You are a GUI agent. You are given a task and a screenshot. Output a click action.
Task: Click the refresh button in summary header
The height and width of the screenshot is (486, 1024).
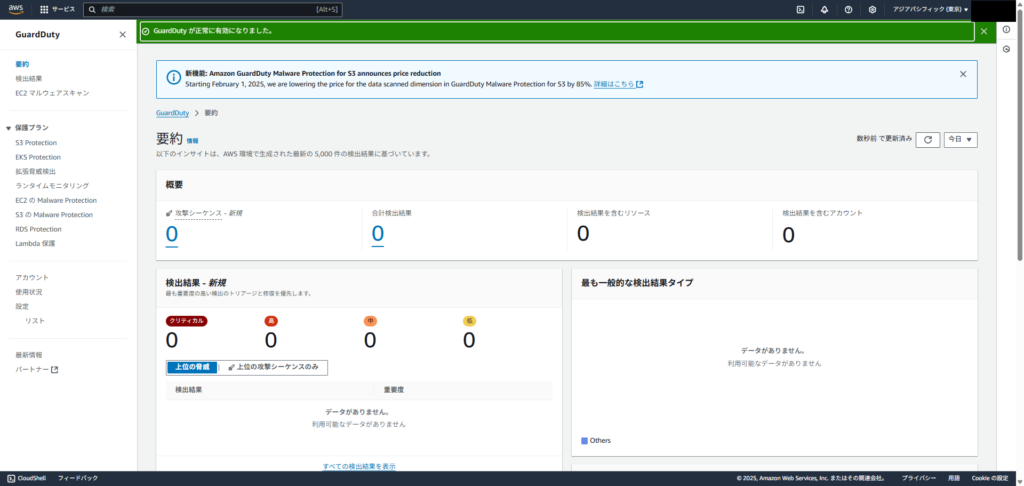[x=927, y=140]
